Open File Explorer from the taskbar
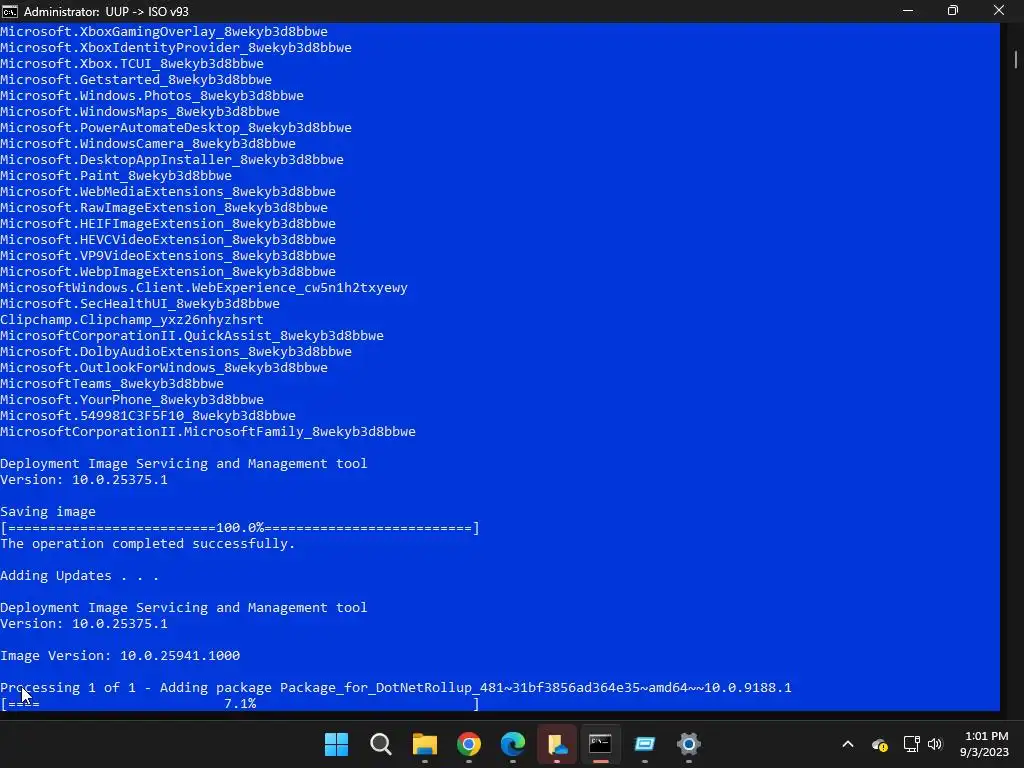Image resolution: width=1024 pixels, height=768 pixels. (424, 744)
